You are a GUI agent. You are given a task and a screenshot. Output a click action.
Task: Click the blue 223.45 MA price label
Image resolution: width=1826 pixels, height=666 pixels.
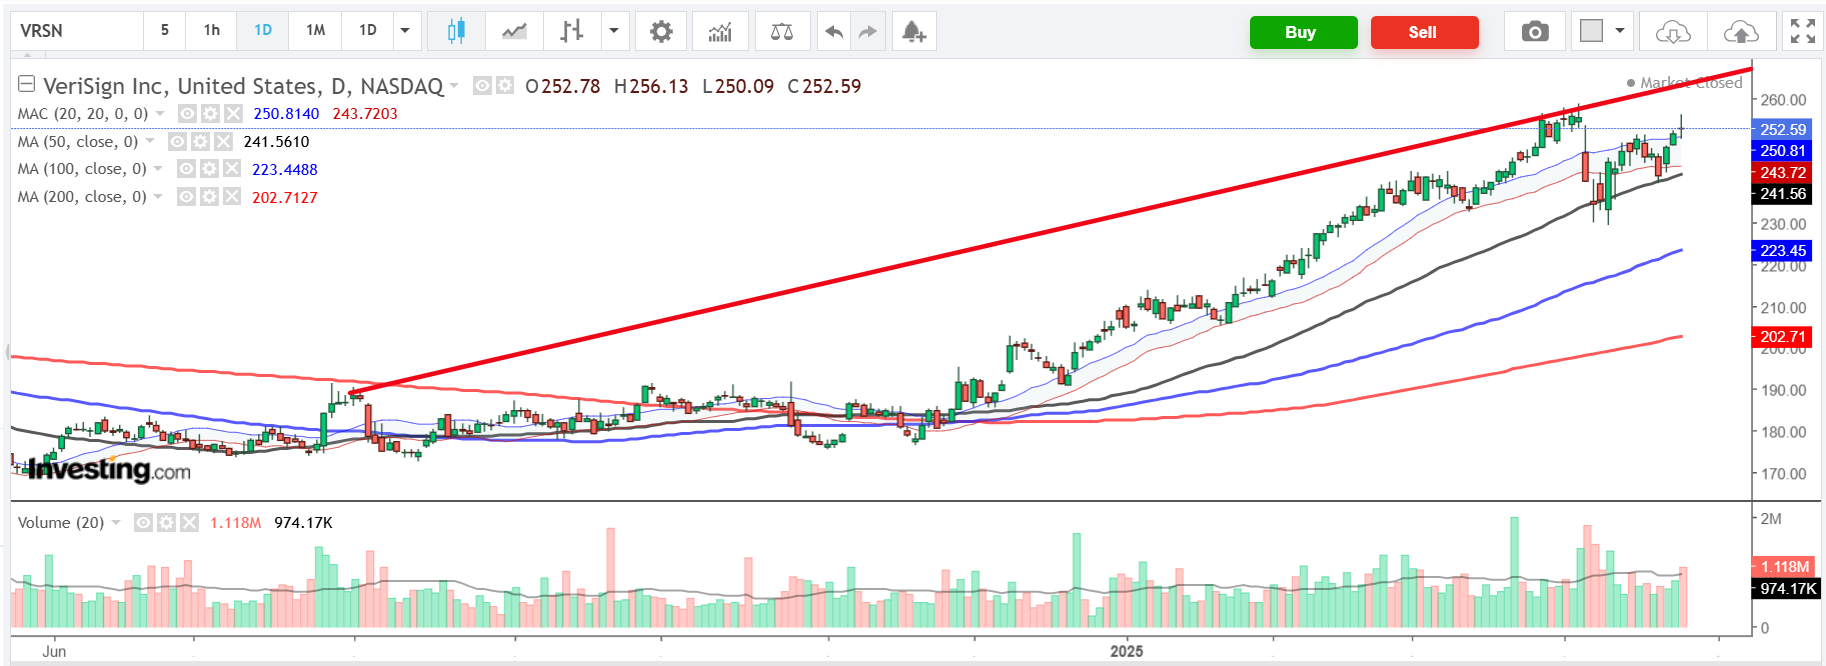coord(1783,250)
